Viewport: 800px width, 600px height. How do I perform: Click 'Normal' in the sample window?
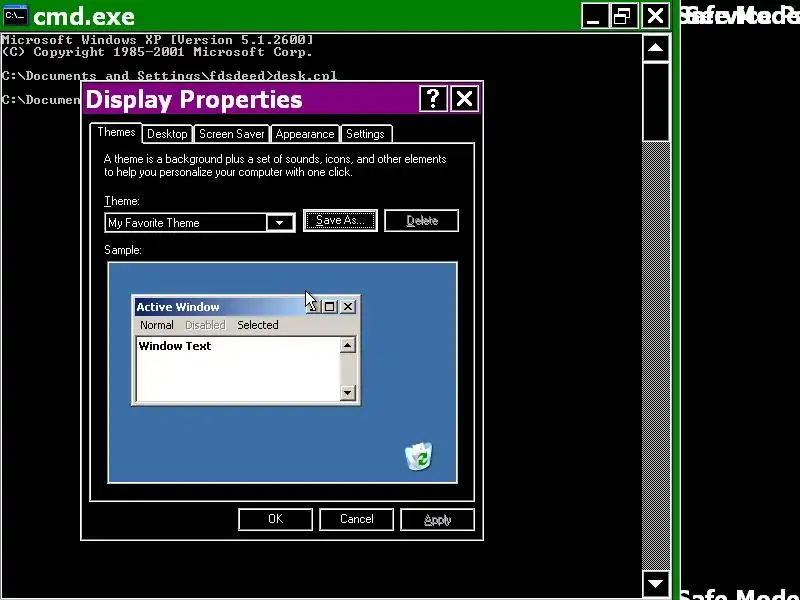tap(157, 325)
